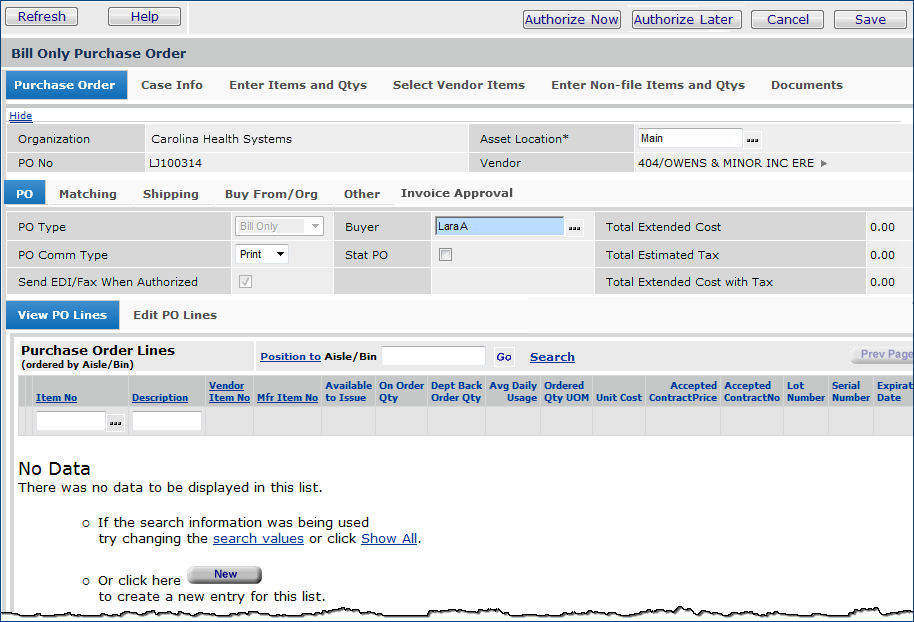The image size is (914, 622).
Task: Collapse the header using the Hide link
Action: click(x=20, y=116)
